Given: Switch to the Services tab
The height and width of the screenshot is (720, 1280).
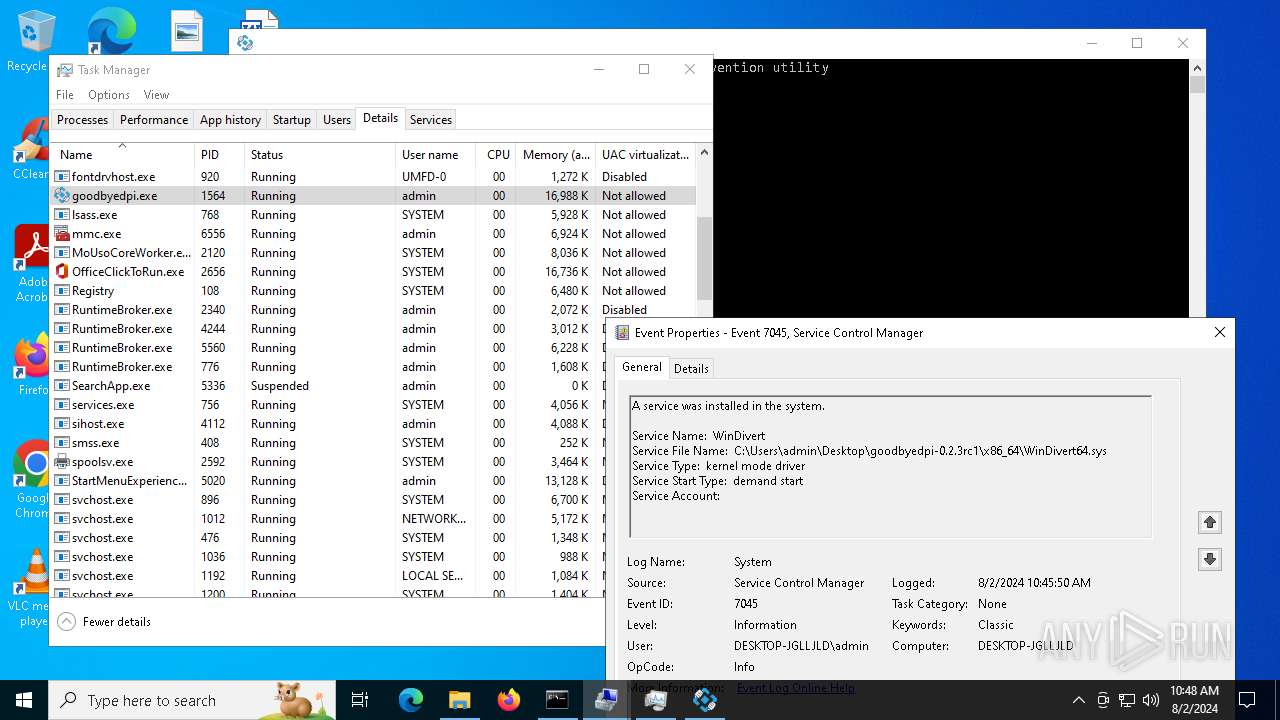Looking at the screenshot, I should pyautogui.click(x=431, y=120).
